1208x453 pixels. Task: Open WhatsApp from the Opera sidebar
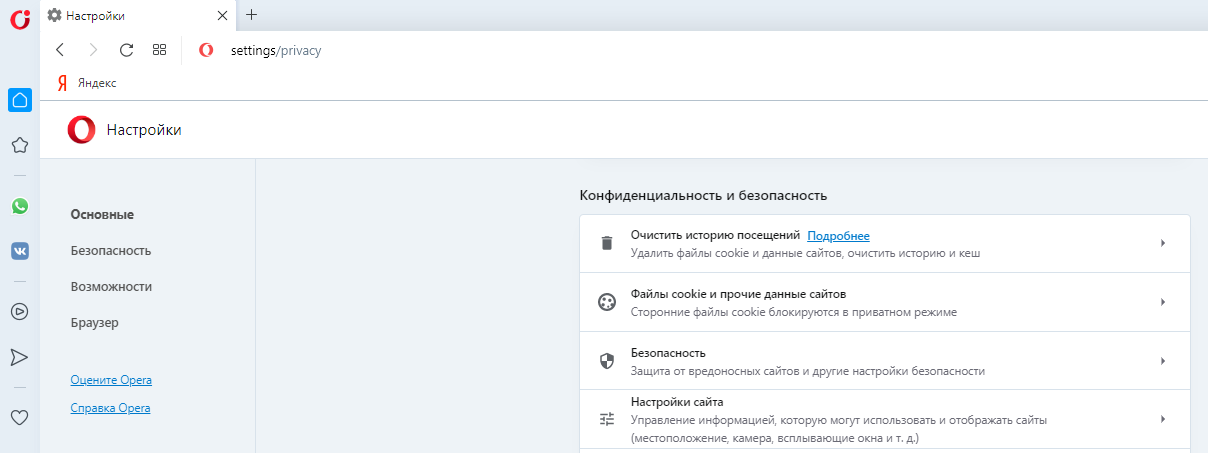click(19, 206)
